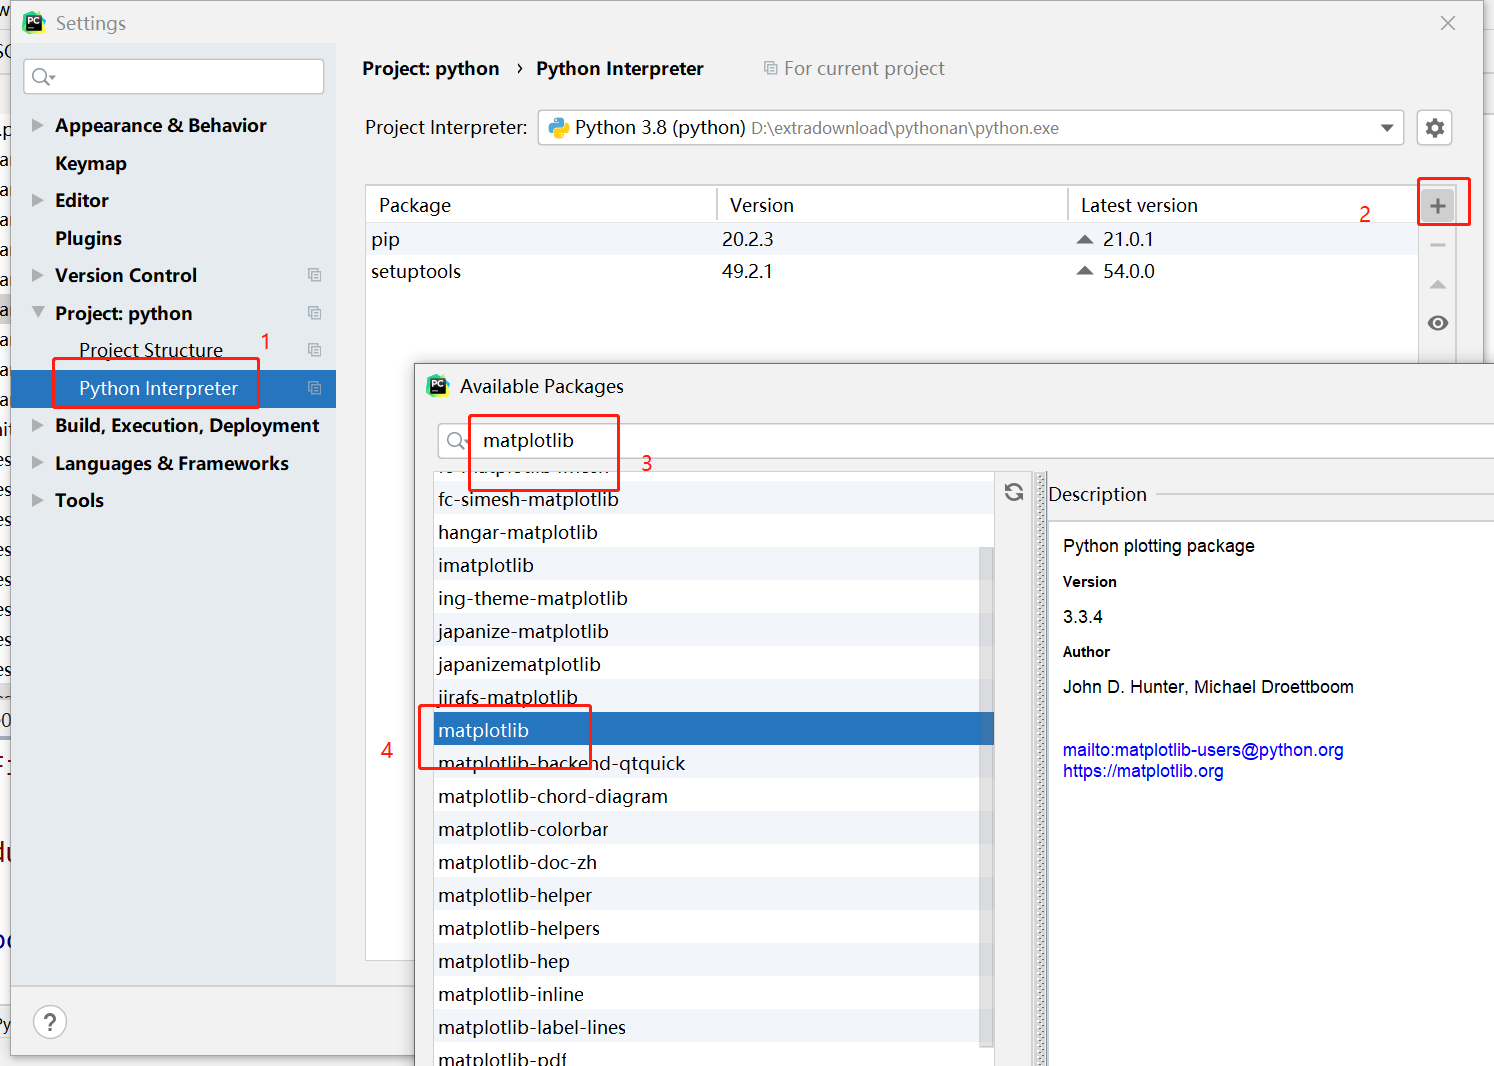Click the PyCharm icon in Settings title
1494x1066 pixels.
(x=34, y=23)
